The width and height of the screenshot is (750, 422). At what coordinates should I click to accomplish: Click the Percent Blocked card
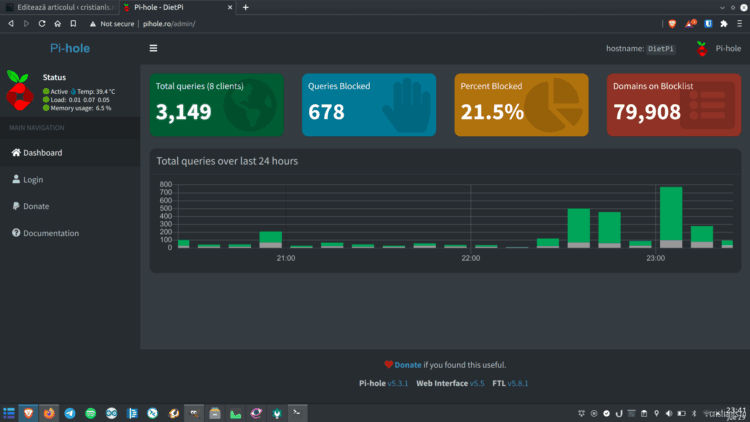[522, 105]
